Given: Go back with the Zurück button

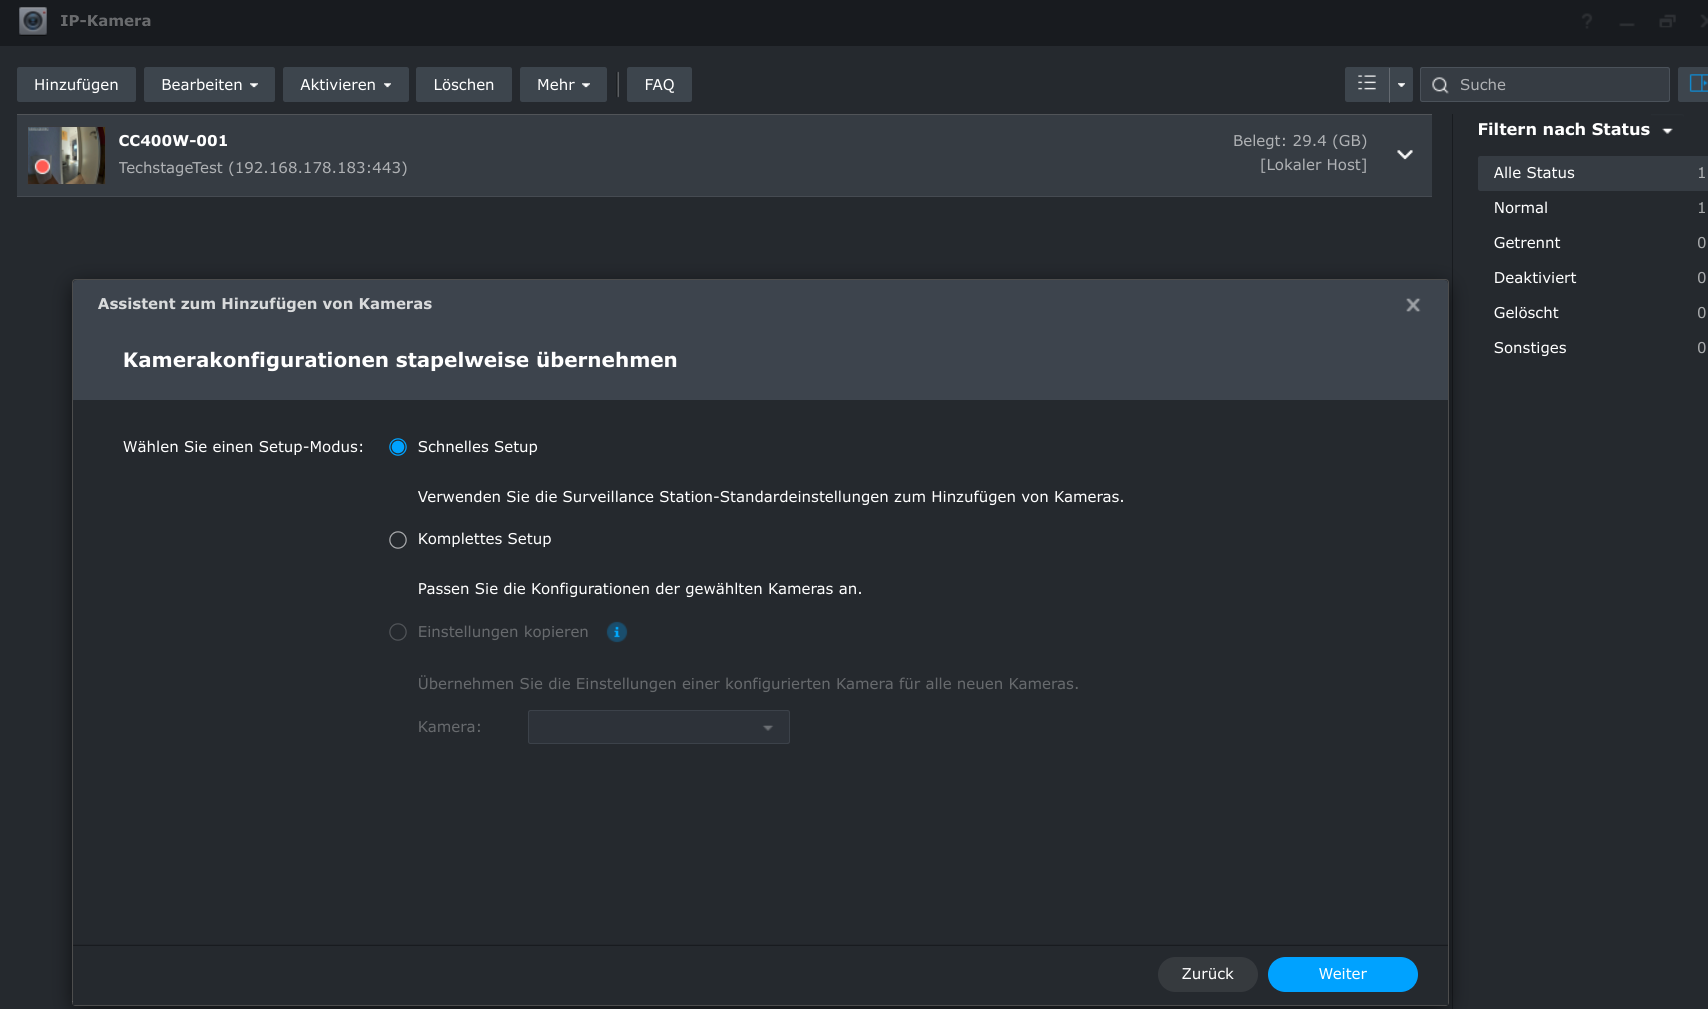Looking at the screenshot, I should 1207,974.
